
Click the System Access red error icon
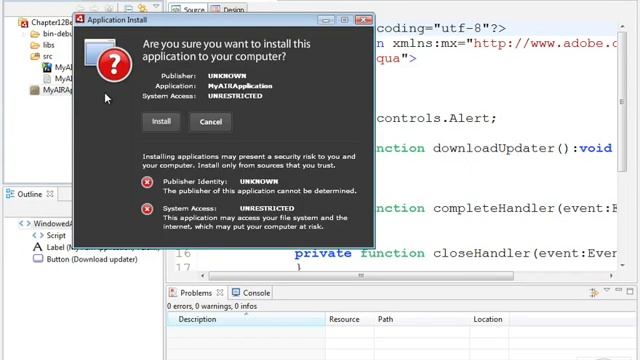tap(147, 209)
